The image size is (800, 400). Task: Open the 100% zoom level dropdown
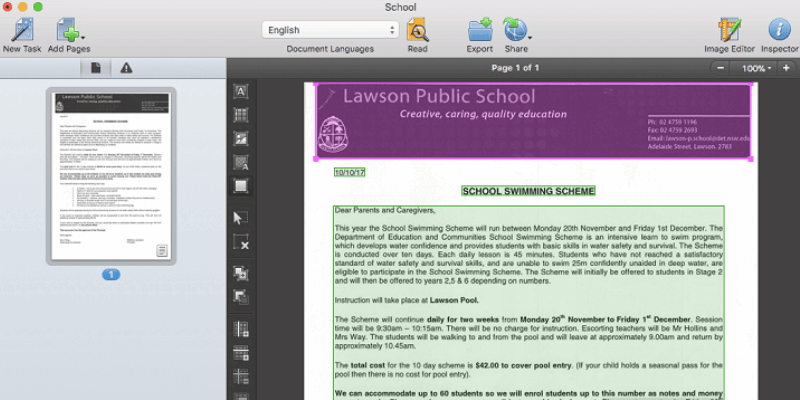(756, 68)
